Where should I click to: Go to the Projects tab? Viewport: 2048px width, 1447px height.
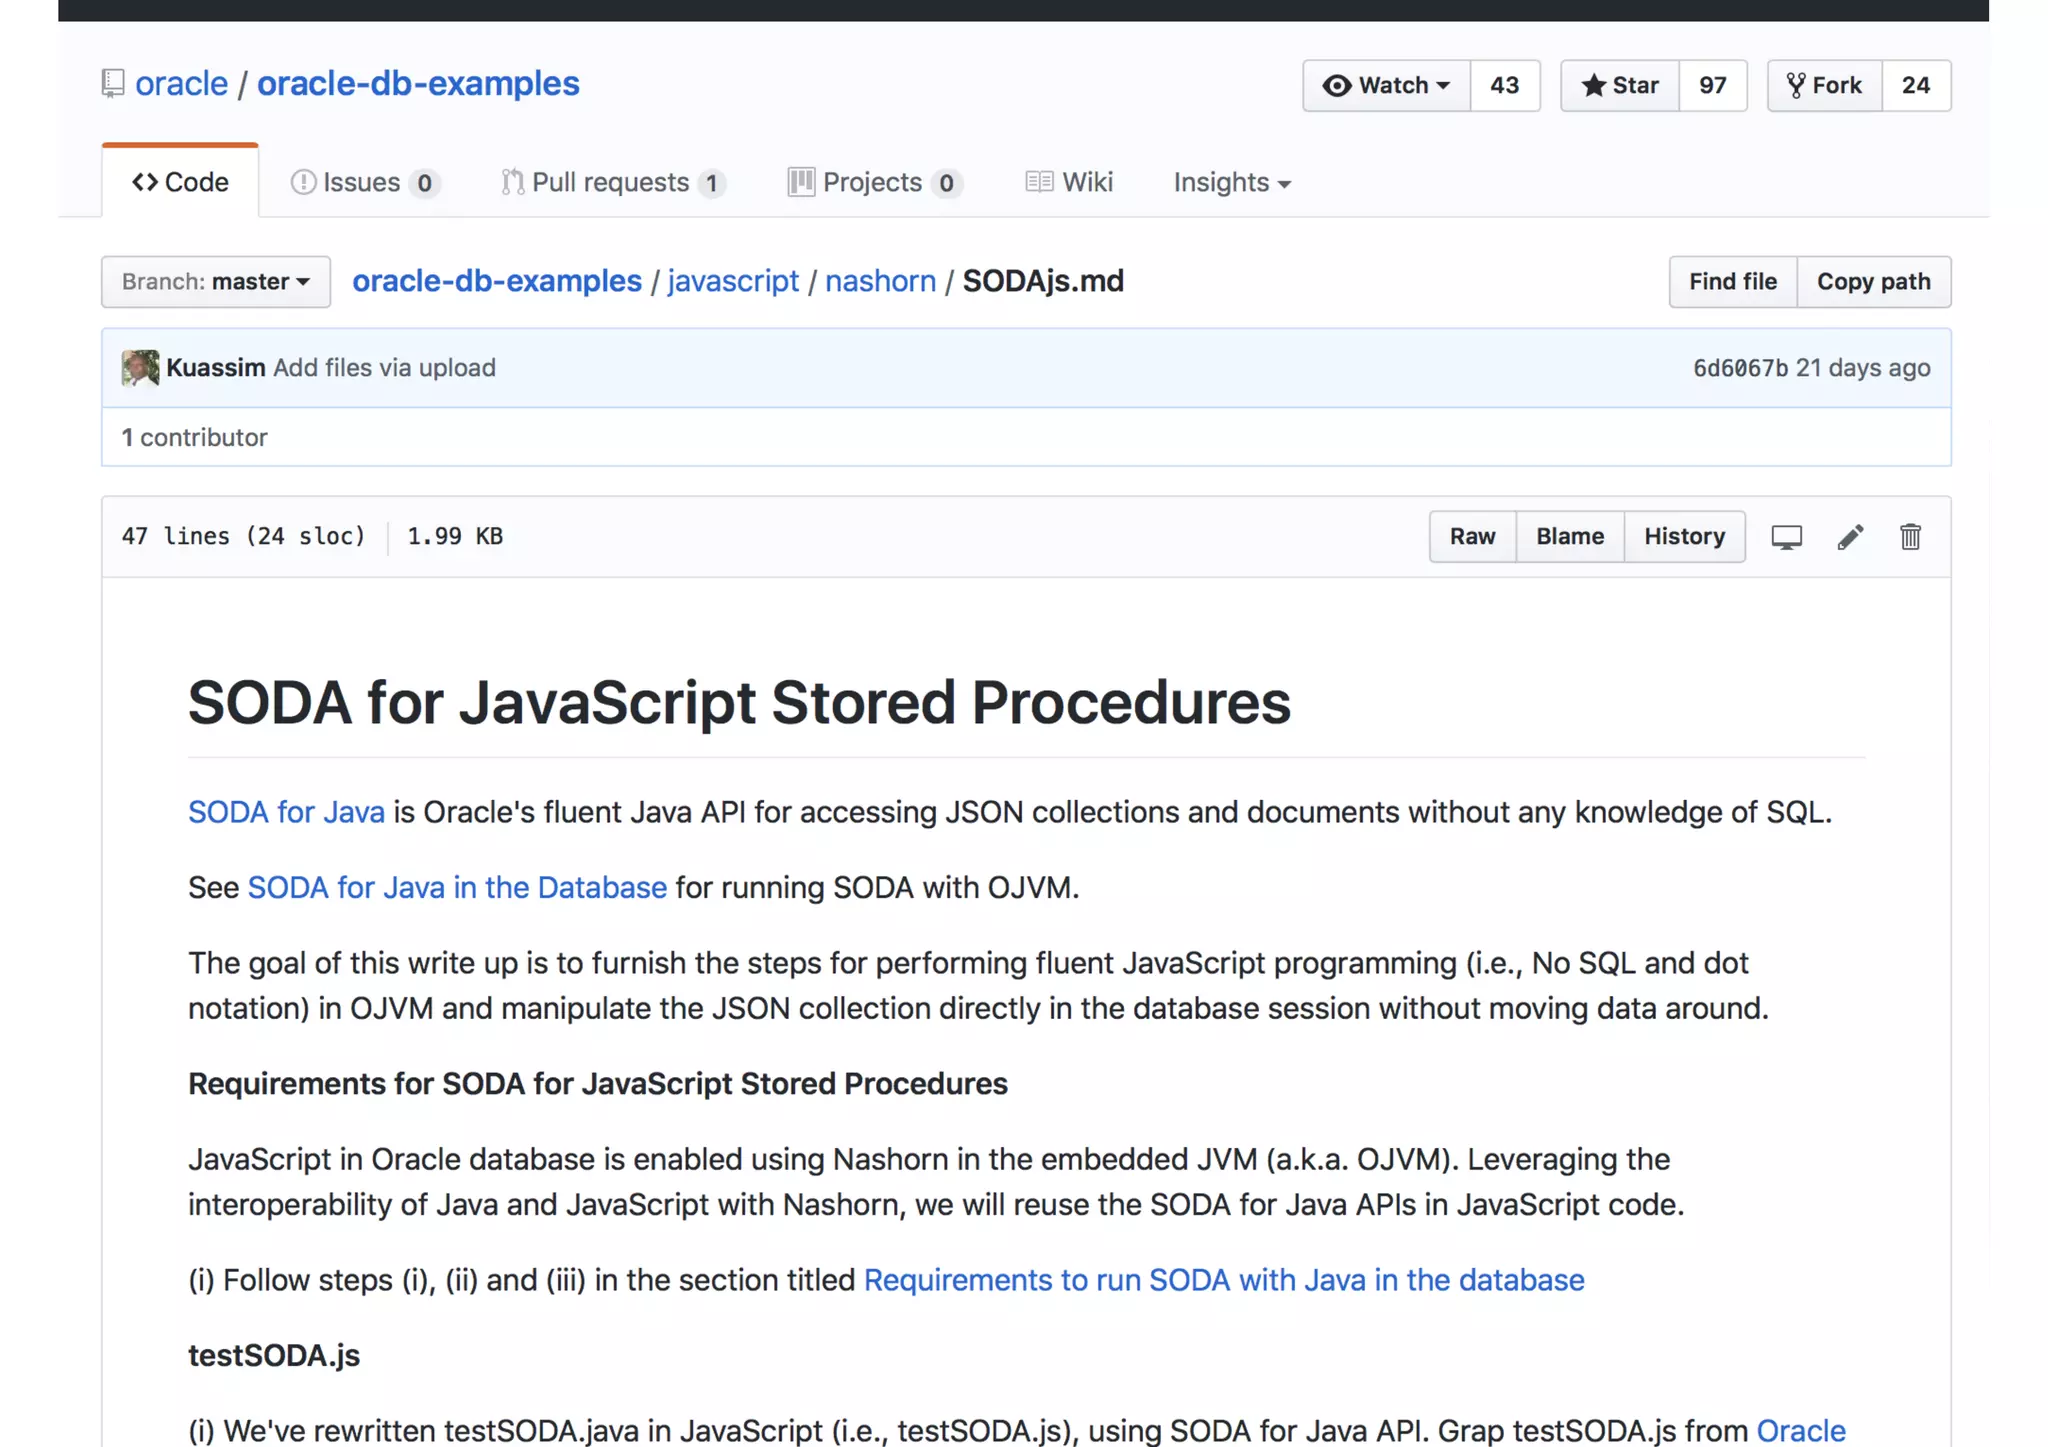point(874,182)
